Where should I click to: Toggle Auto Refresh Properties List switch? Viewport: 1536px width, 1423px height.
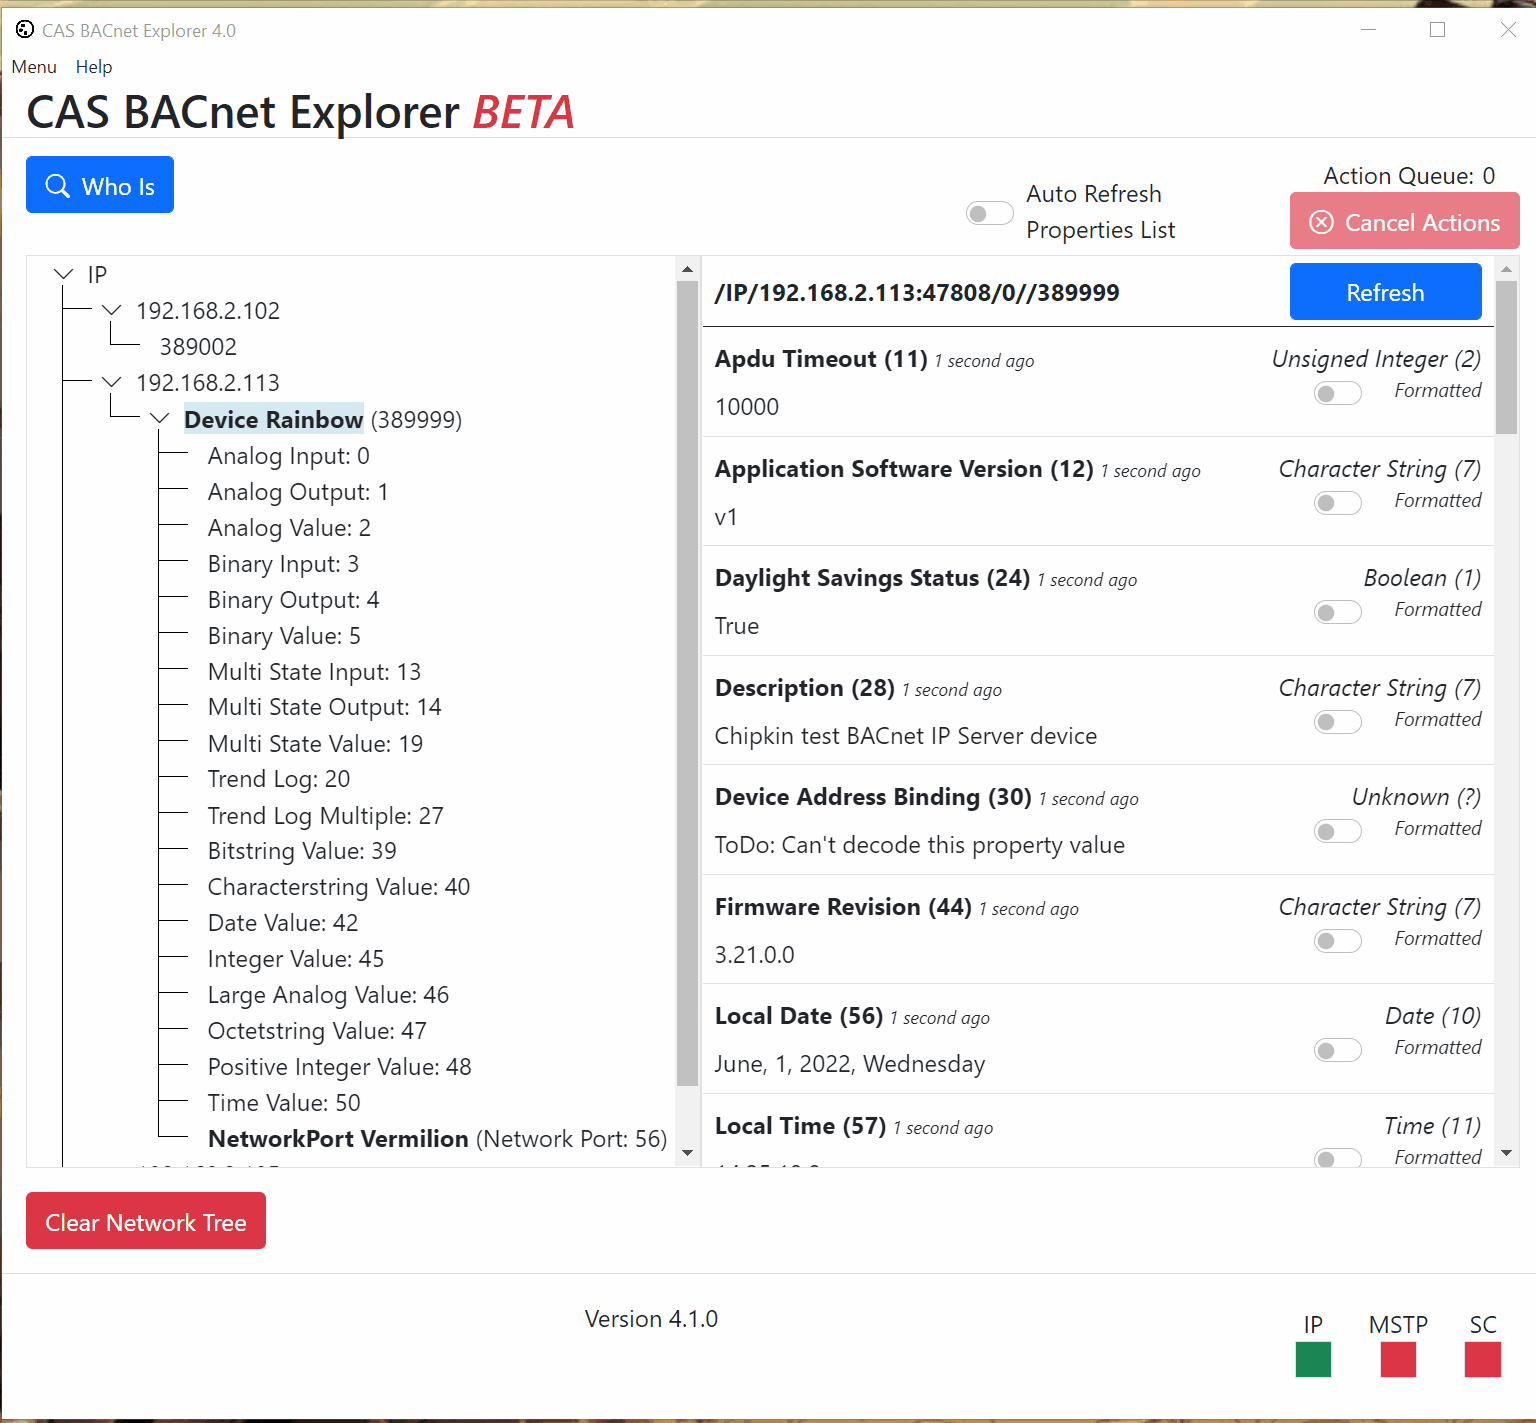990,213
